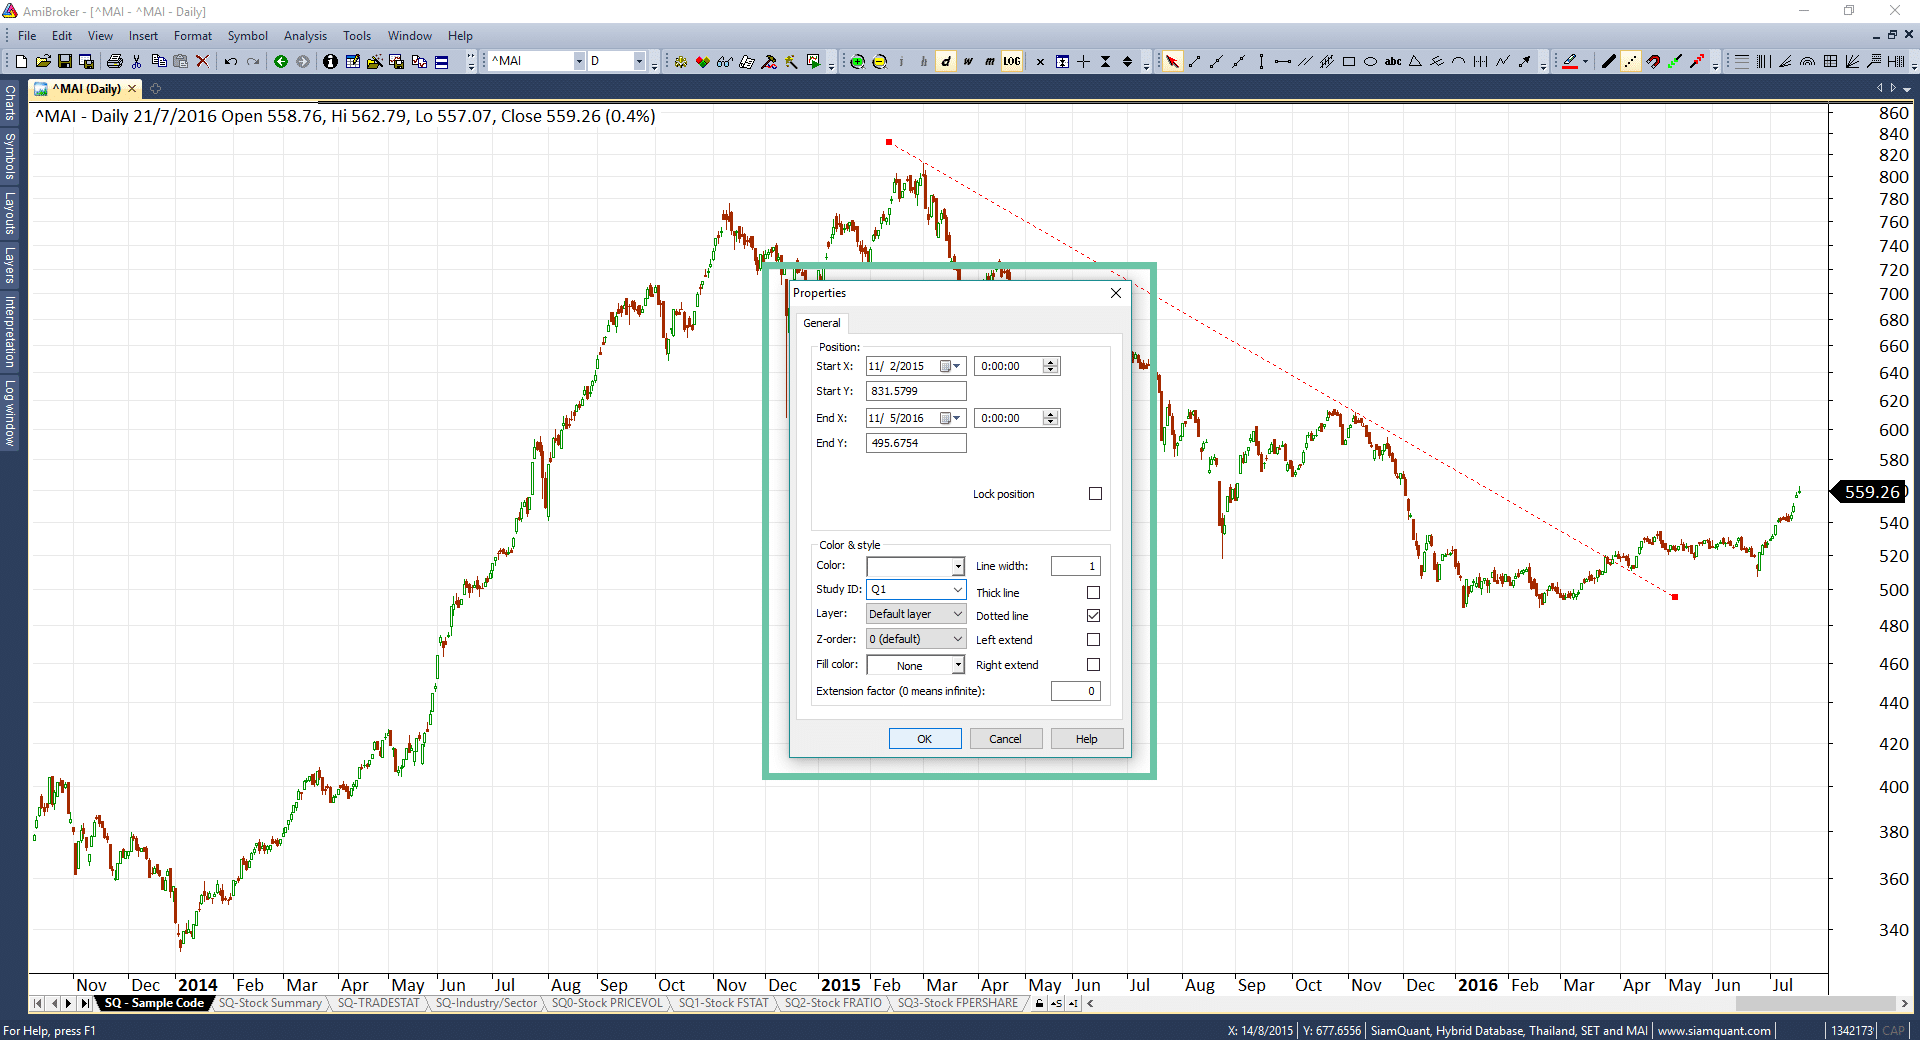Click the green back navigation arrow
Screen dimensions: 1920x1040
coord(281,62)
